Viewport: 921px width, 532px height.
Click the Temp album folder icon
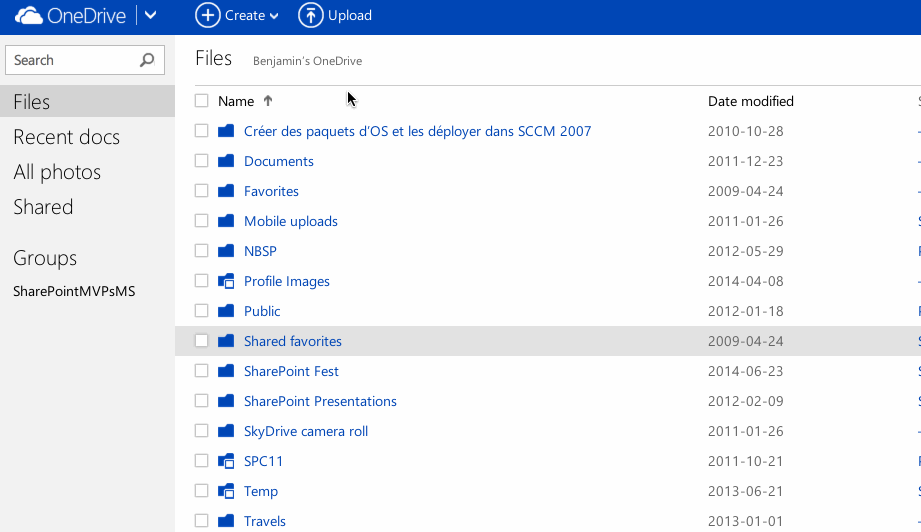(x=226, y=491)
